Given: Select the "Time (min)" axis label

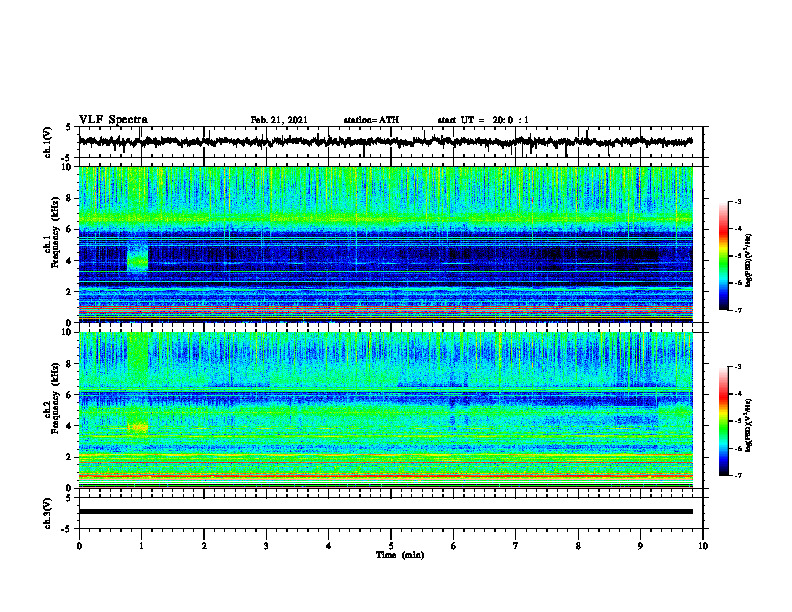Looking at the screenshot, I should click(400, 555).
